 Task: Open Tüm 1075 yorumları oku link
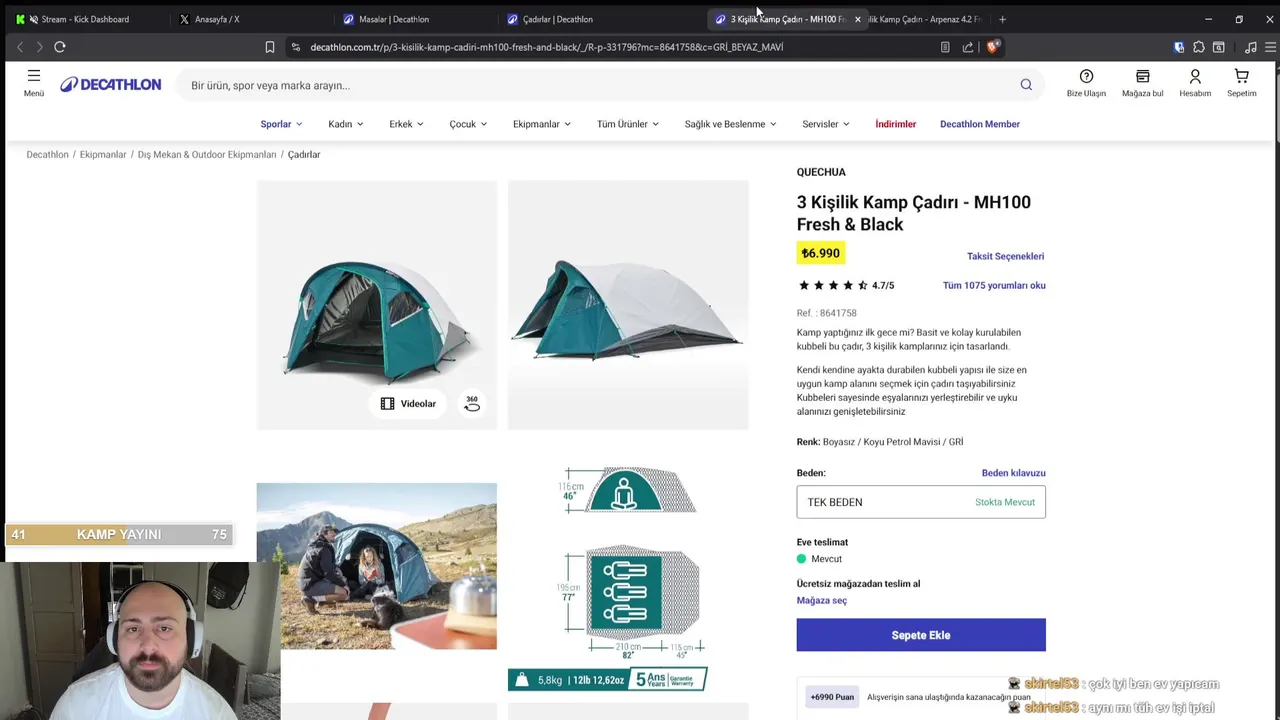pos(993,285)
